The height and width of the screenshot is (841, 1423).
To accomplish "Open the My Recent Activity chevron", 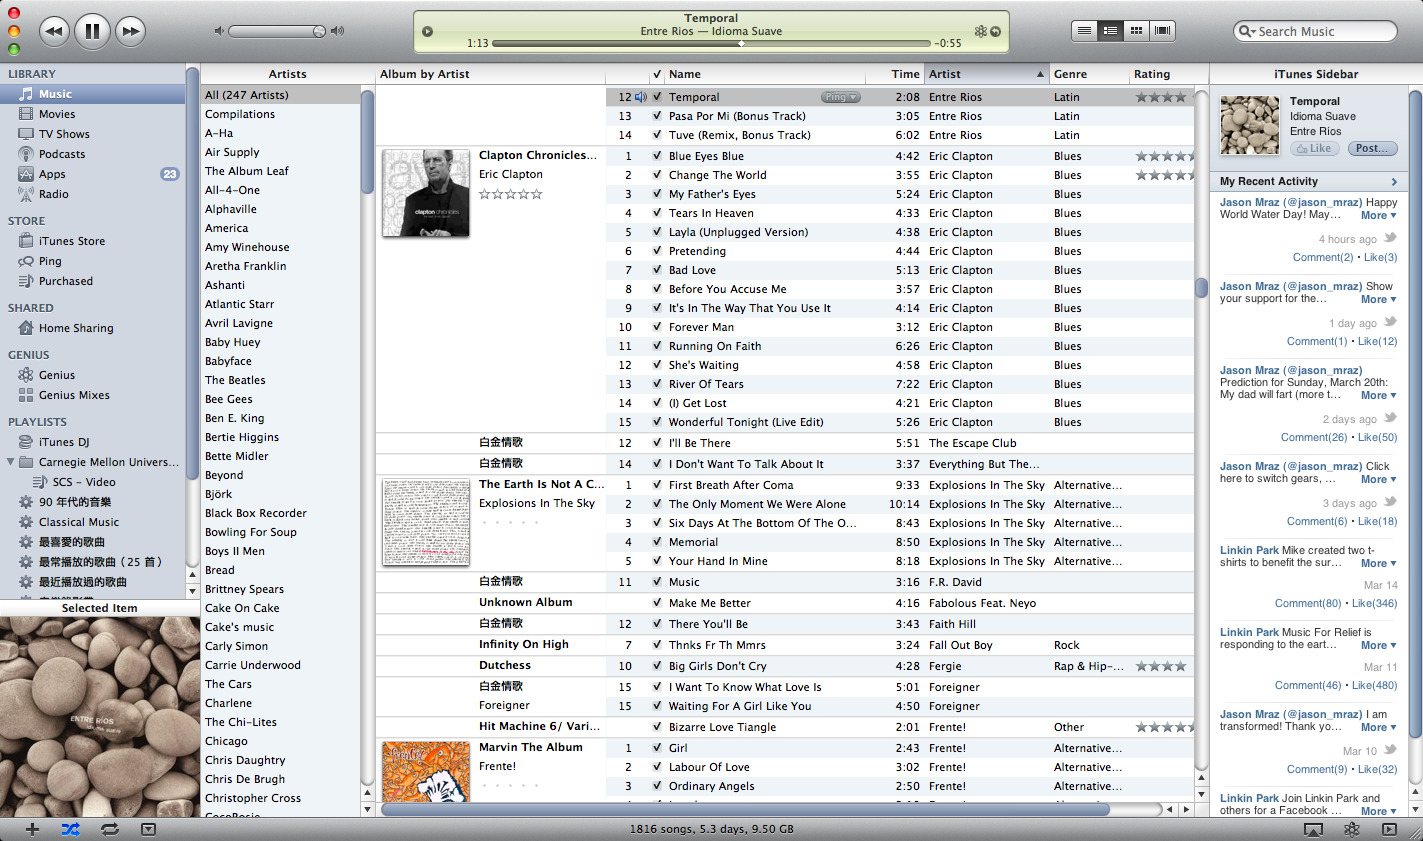I will pos(1394,182).
